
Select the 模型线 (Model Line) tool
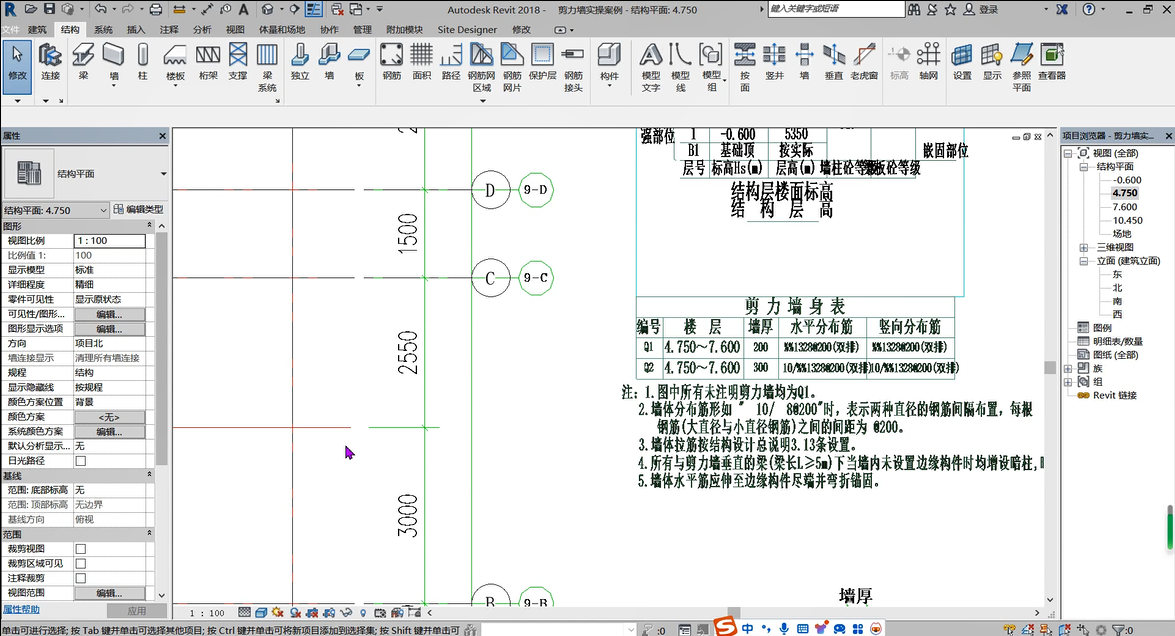(x=680, y=67)
